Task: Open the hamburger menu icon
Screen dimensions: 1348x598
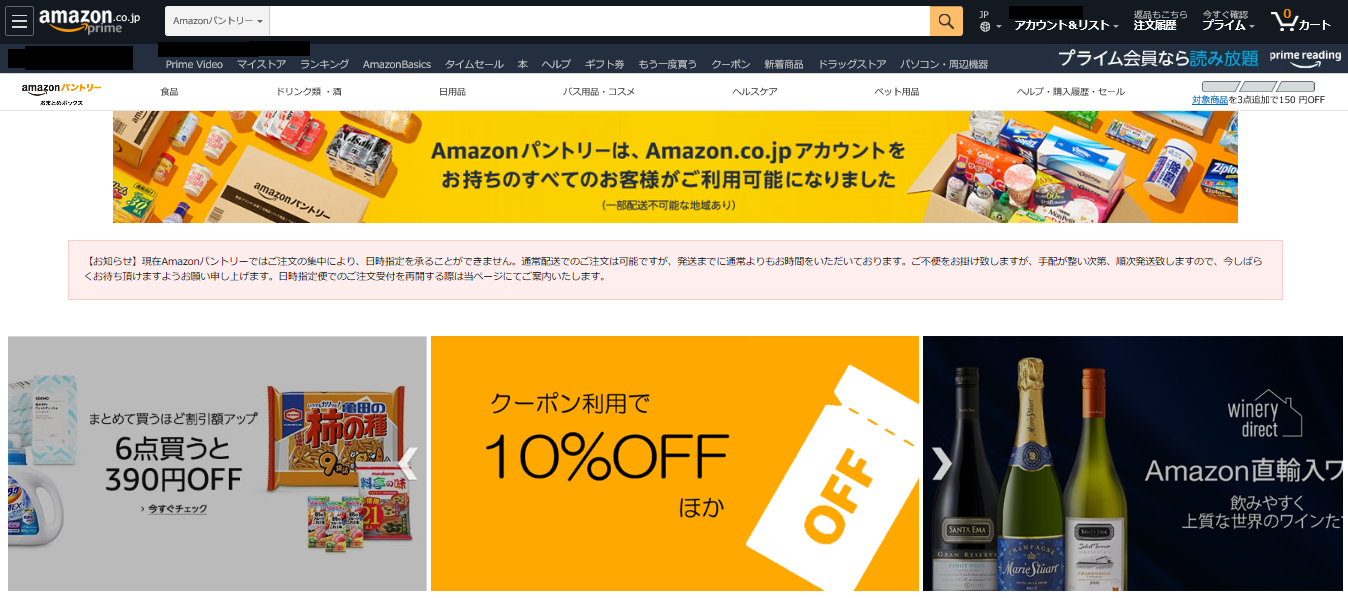Action: pos(20,21)
